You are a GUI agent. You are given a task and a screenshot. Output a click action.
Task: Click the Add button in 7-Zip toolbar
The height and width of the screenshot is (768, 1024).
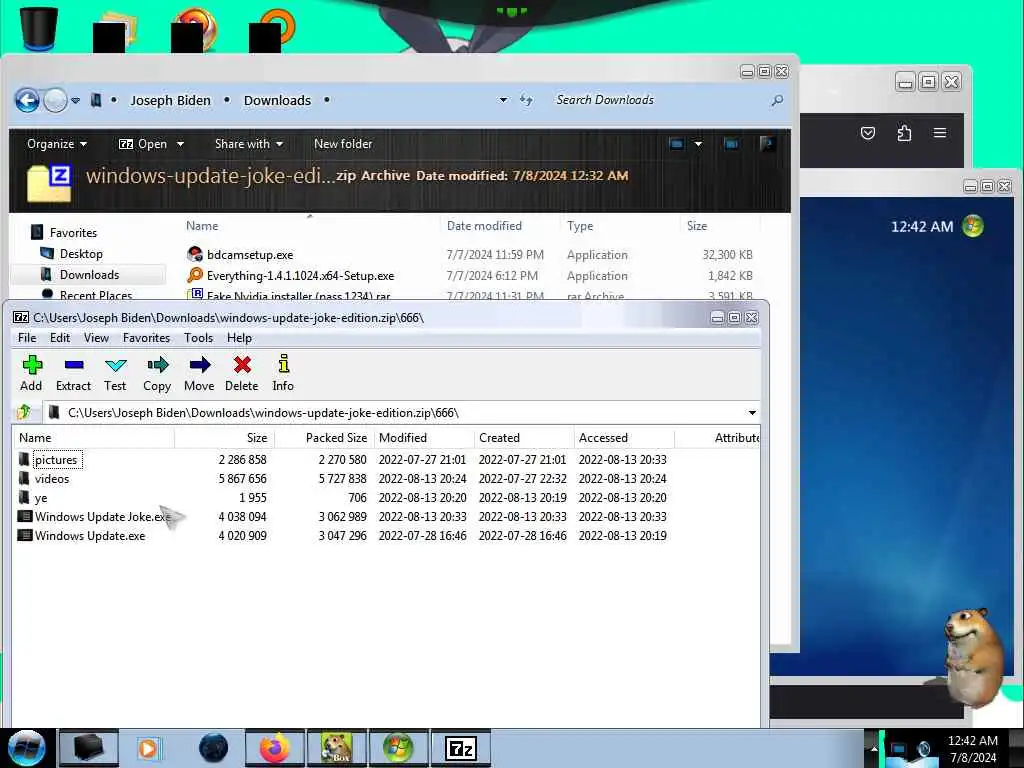(31, 373)
